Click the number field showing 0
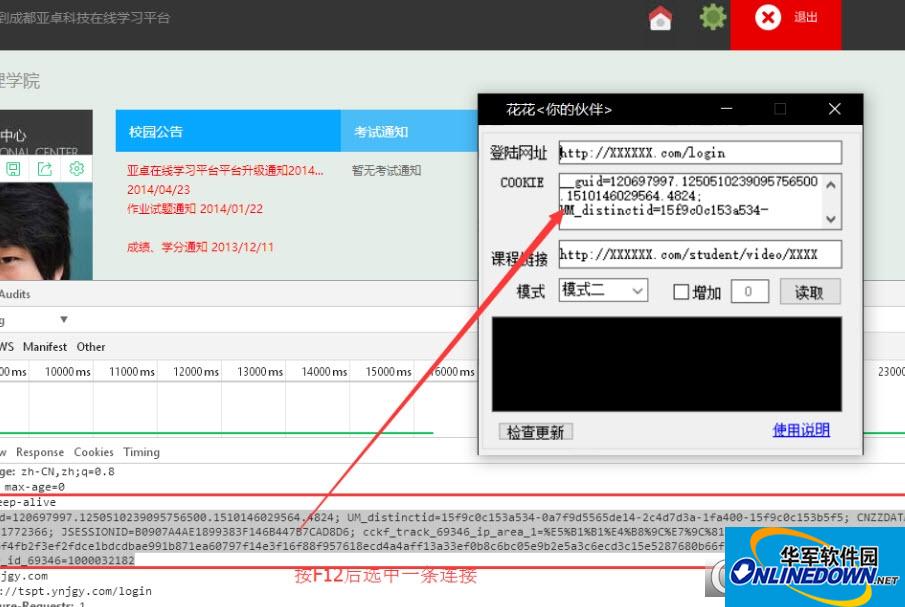Viewport: 905px width, 607px height. [750, 291]
